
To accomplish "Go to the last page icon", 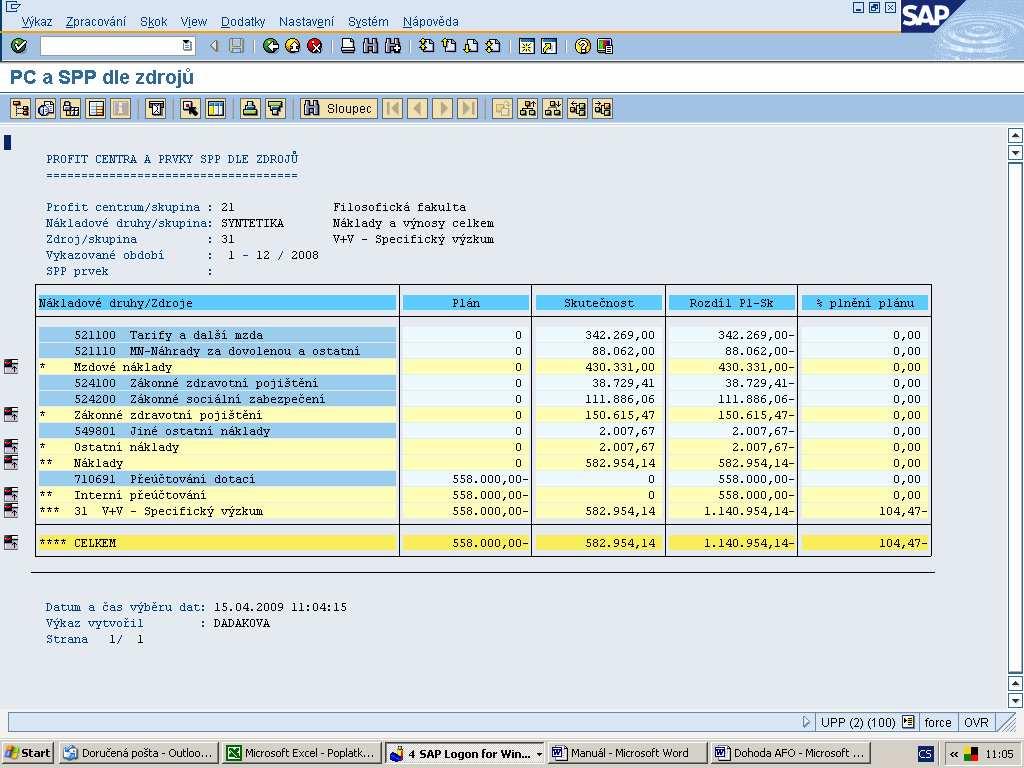I will tap(493, 46).
